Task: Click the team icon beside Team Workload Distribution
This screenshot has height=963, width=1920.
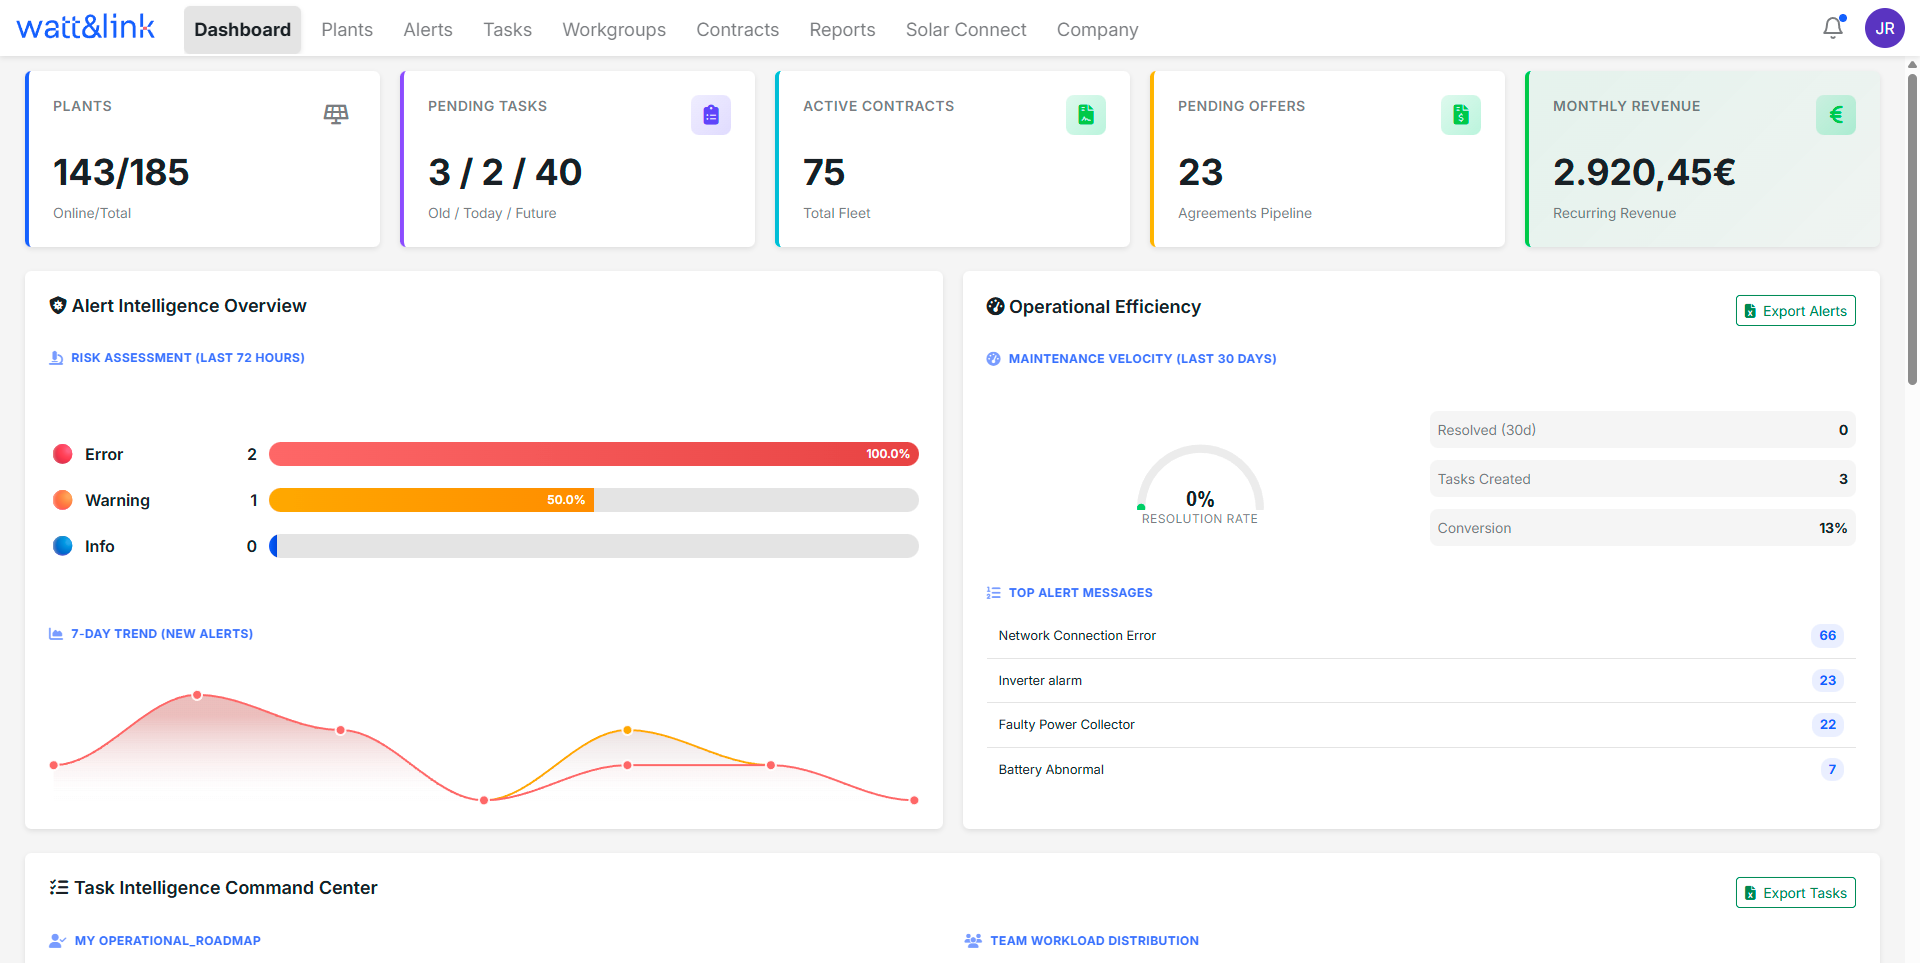Action: coord(972,940)
